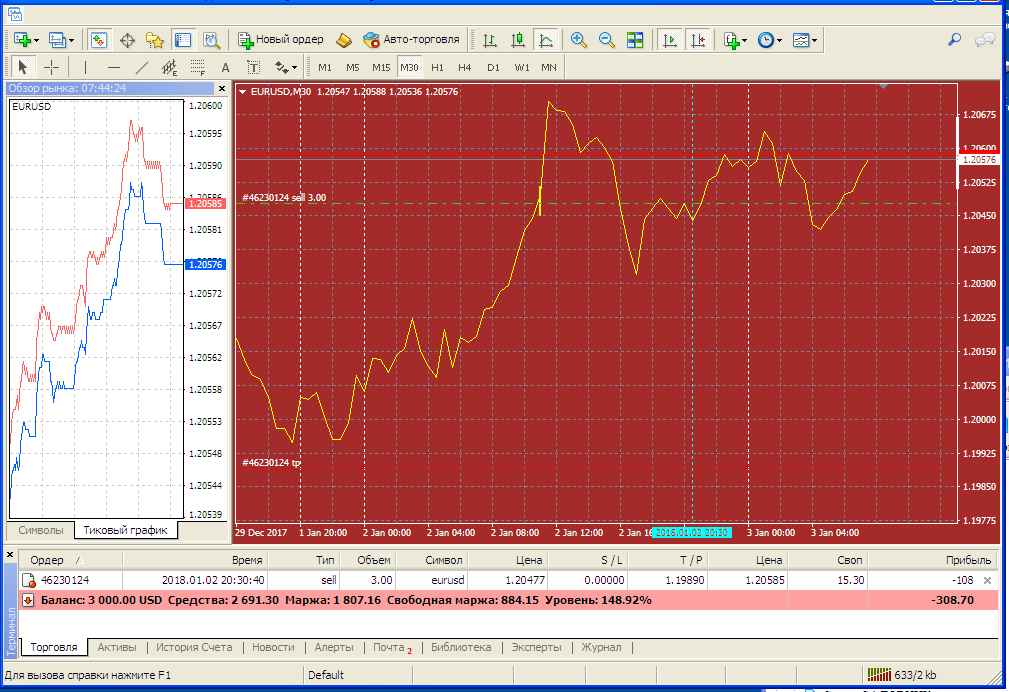This screenshot has height=692, width=1009.
Task: Open the profiles icon
Action: tap(57, 40)
